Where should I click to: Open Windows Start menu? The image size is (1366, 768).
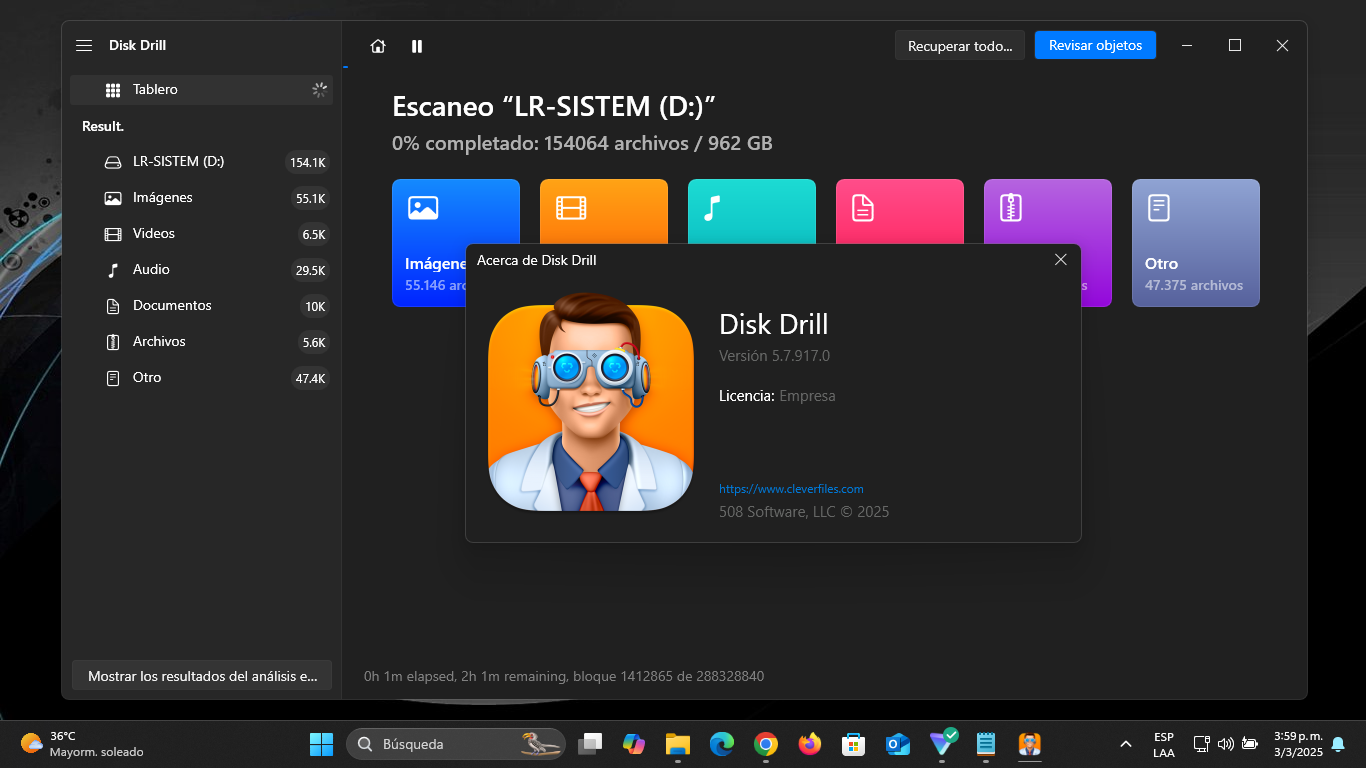[322, 744]
